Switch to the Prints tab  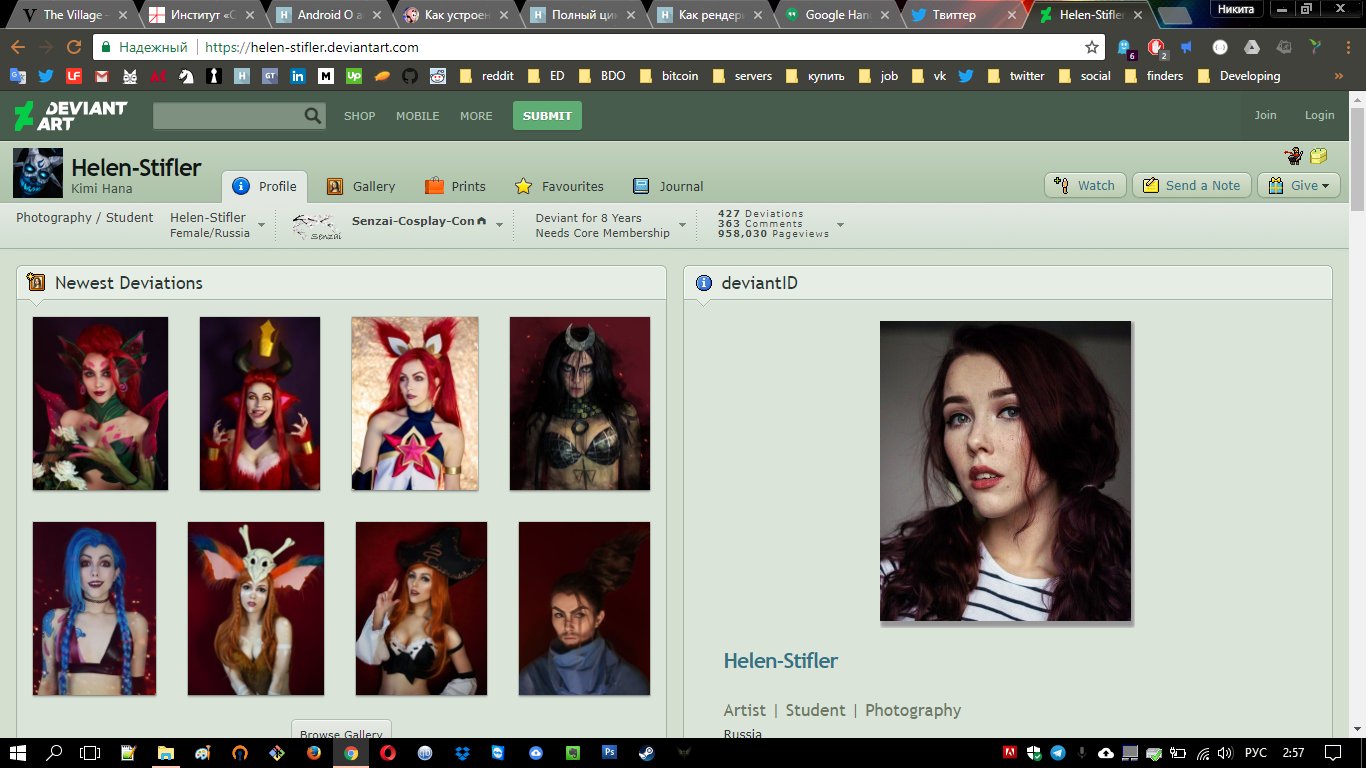pos(455,186)
